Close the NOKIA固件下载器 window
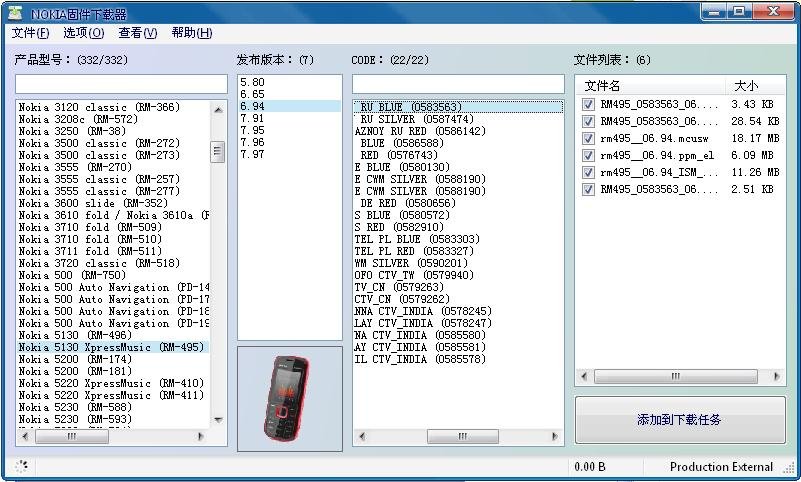This screenshot has height=482, width=801. click(x=773, y=12)
